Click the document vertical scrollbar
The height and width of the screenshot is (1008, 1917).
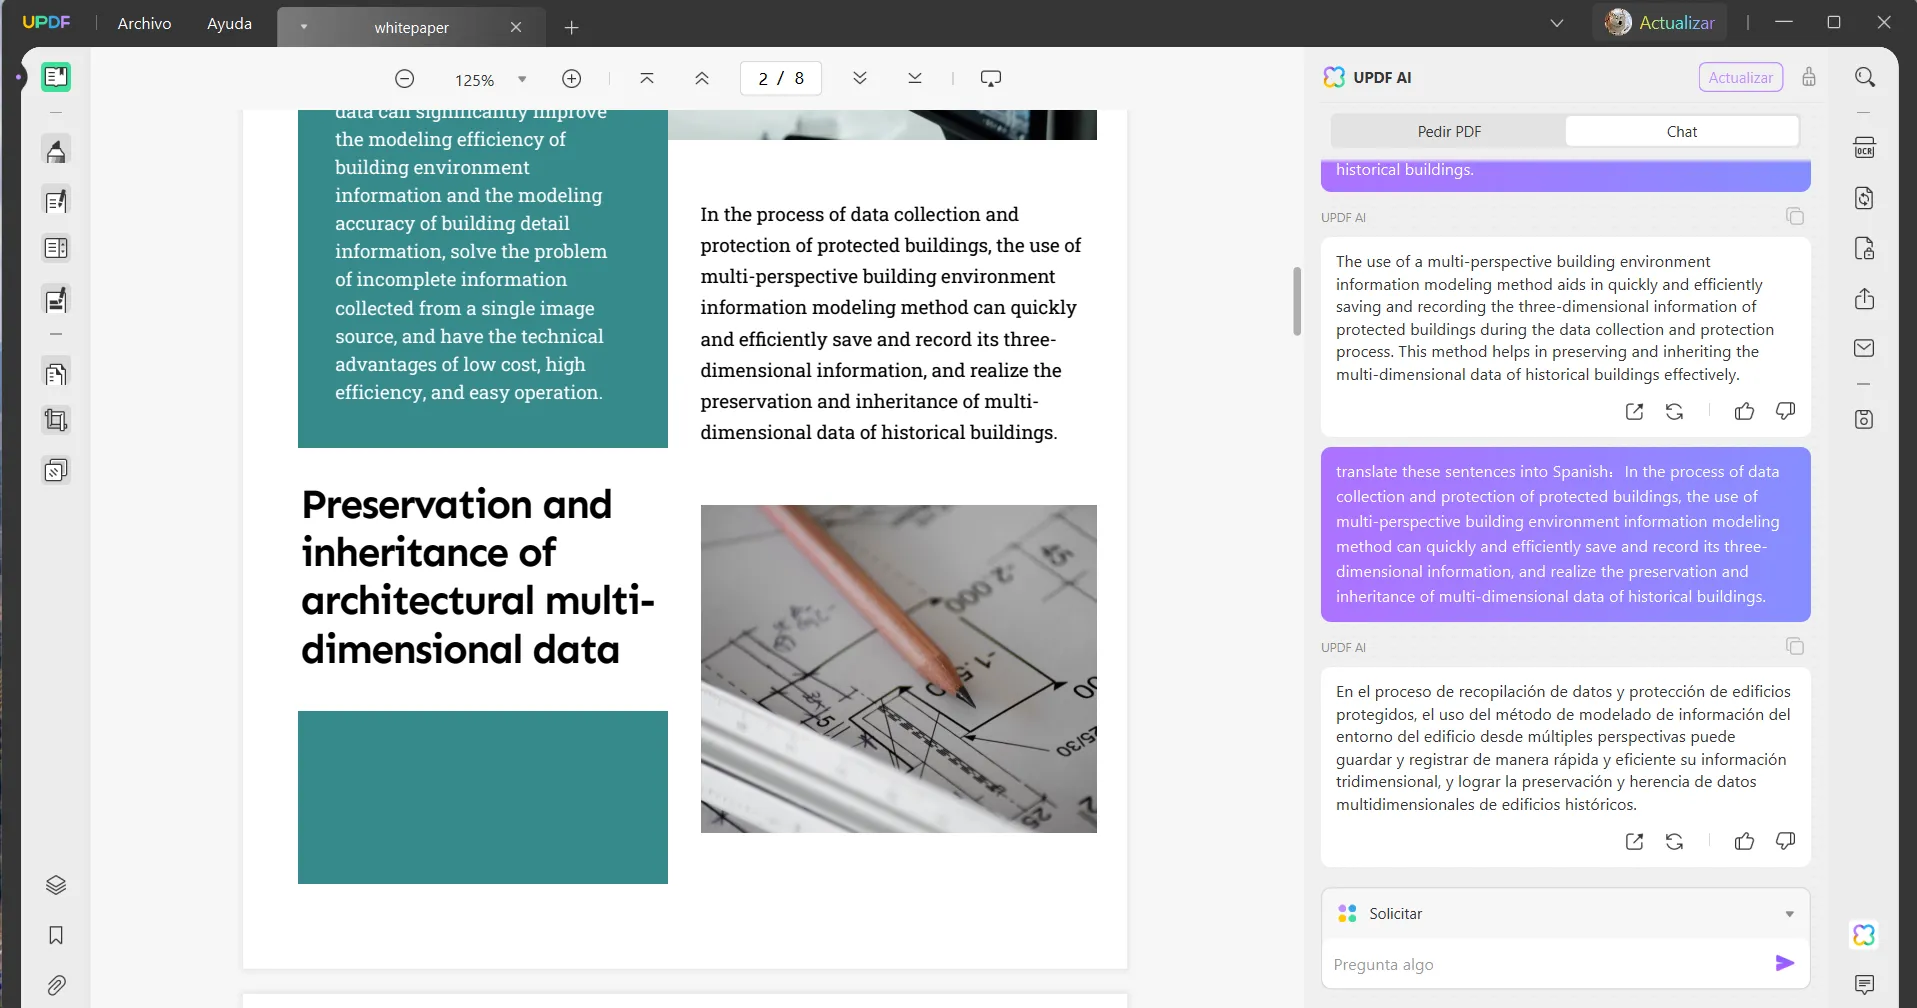click(1297, 301)
